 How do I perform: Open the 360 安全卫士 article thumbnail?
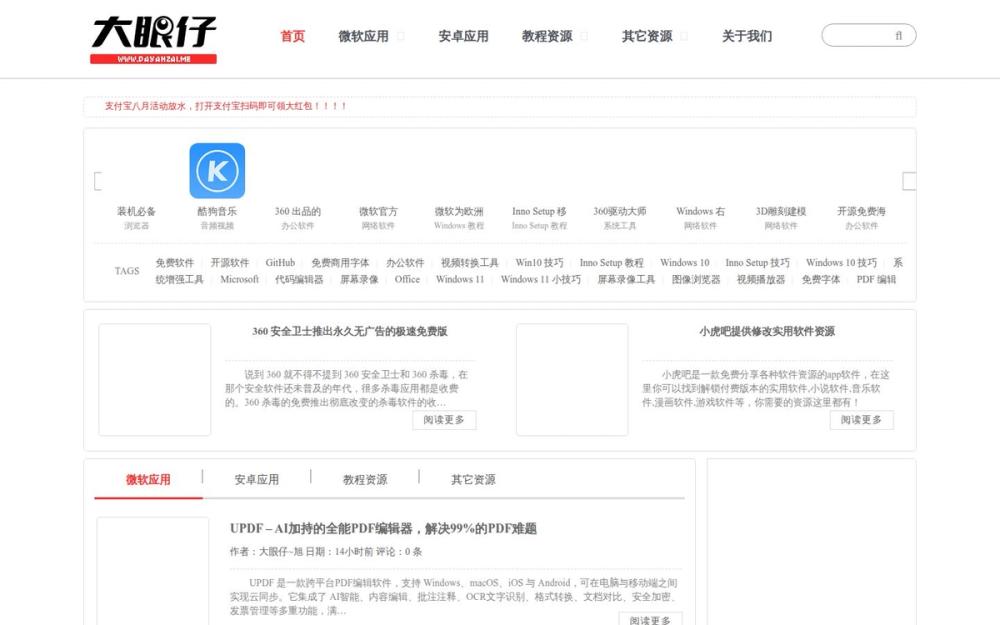(155, 380)
